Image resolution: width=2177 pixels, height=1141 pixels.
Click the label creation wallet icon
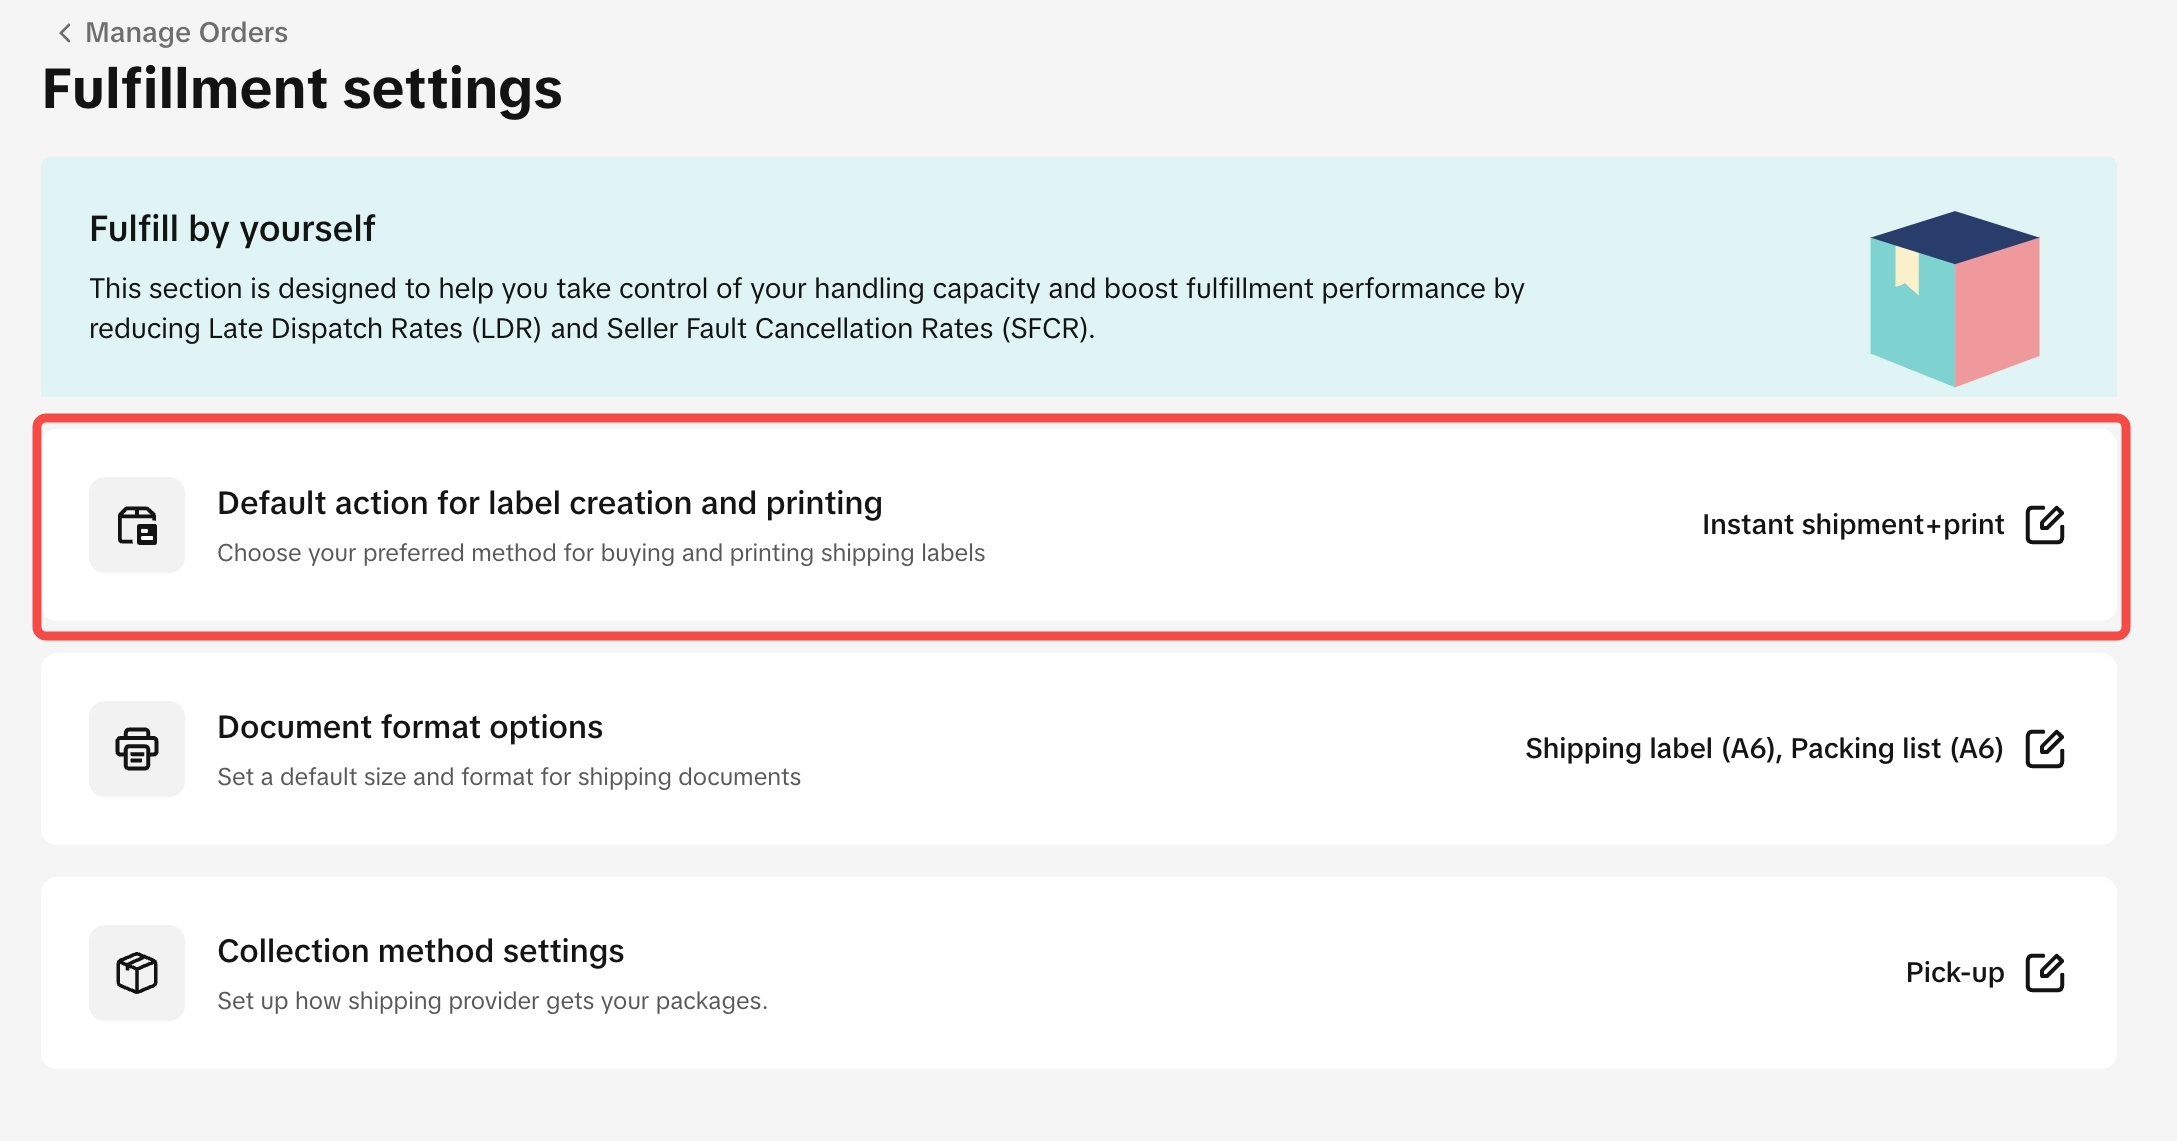click(137, 525)
